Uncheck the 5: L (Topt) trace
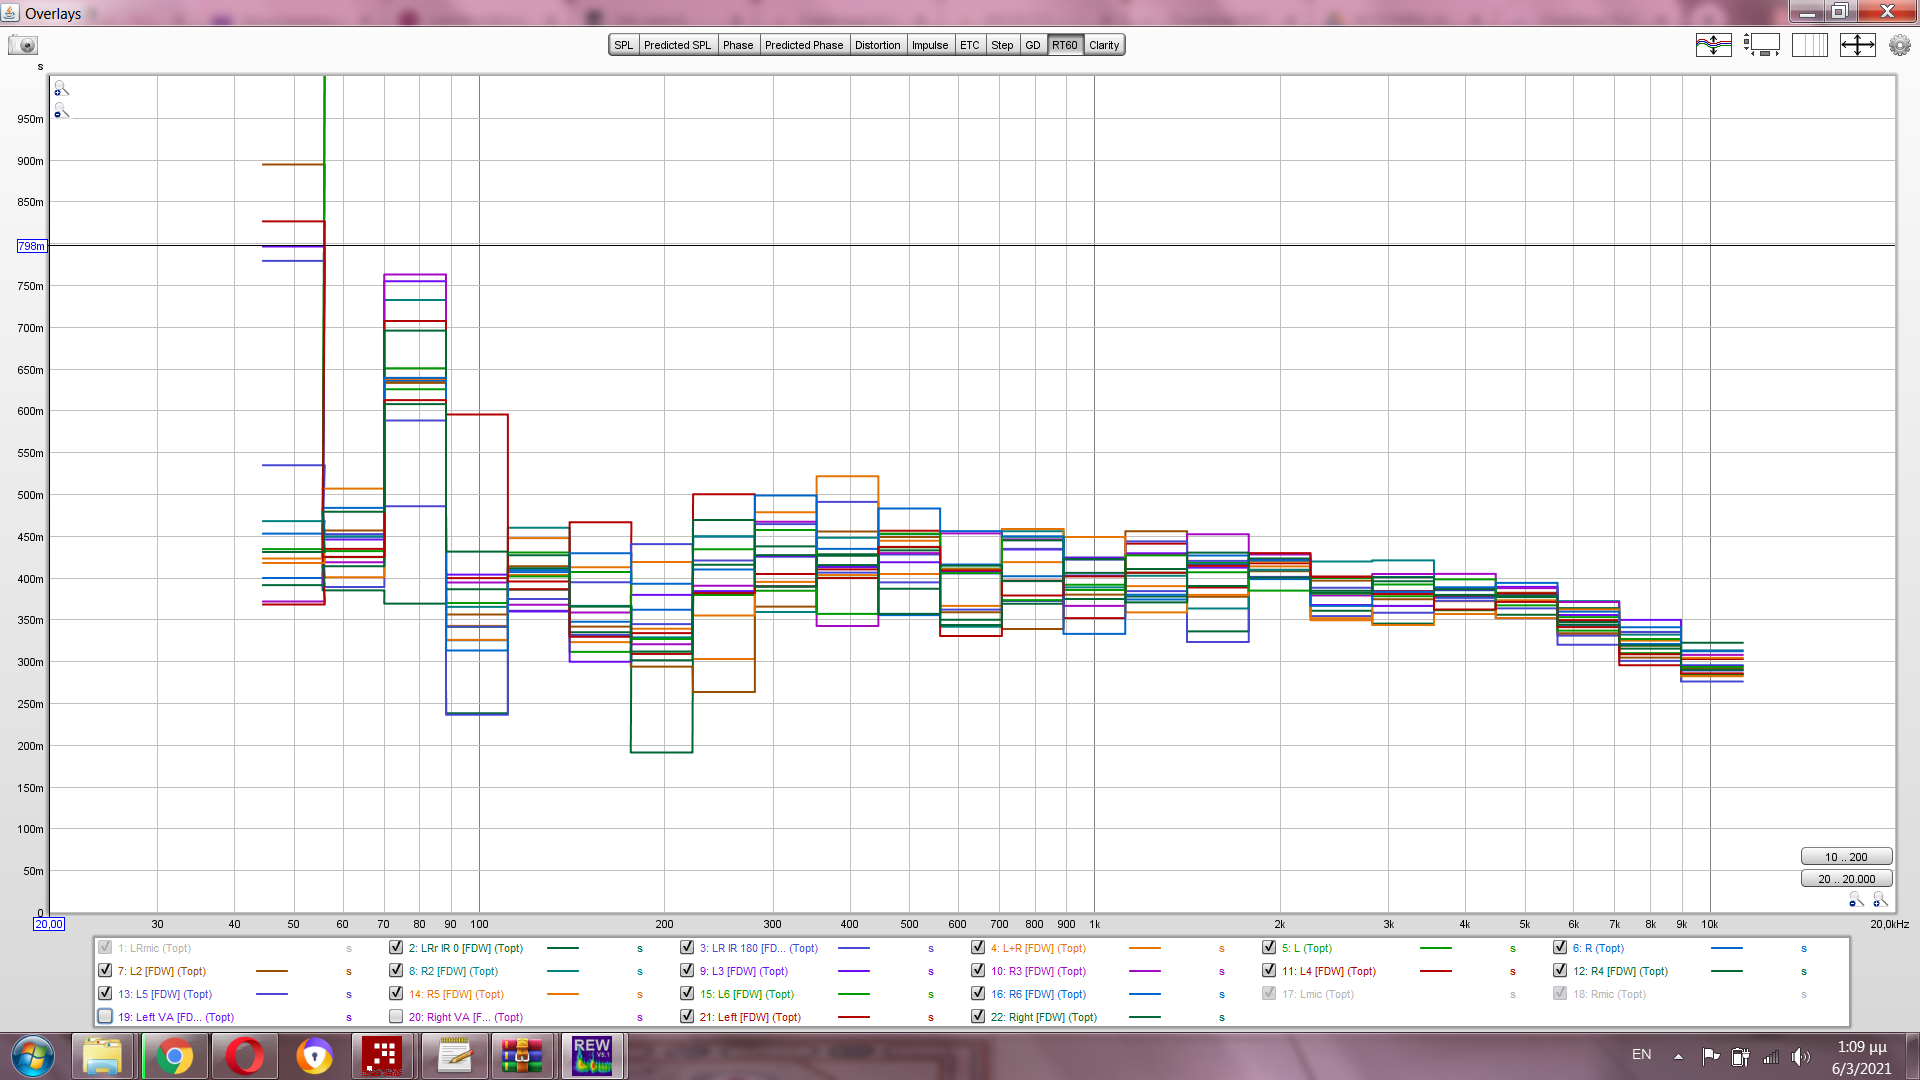Image resolution: width=1920 pixels, height=1080 pixels. 1269,948
